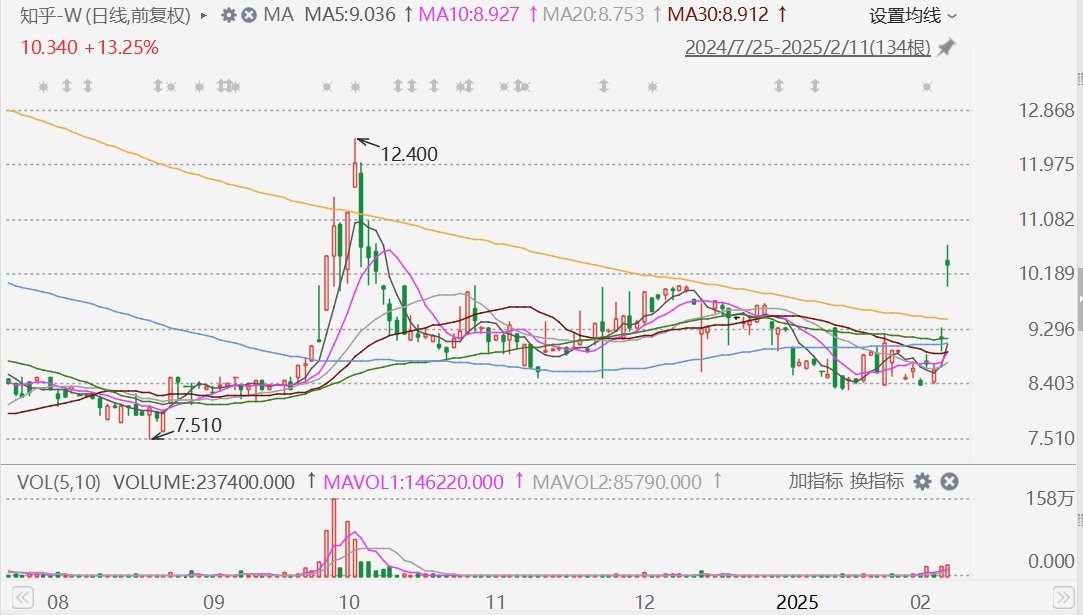Close the VOL indicator panel
This screenshot has height=615, width=1083.
point(949,482)
